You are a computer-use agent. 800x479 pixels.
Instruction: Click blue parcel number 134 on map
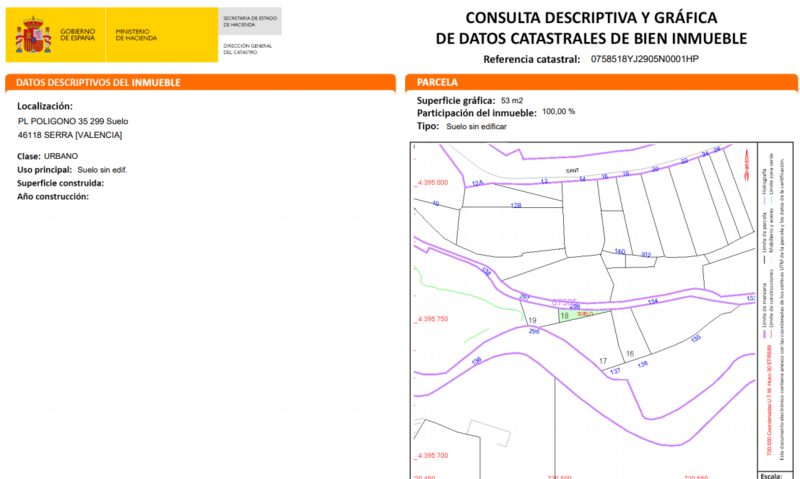coord(653,302)
